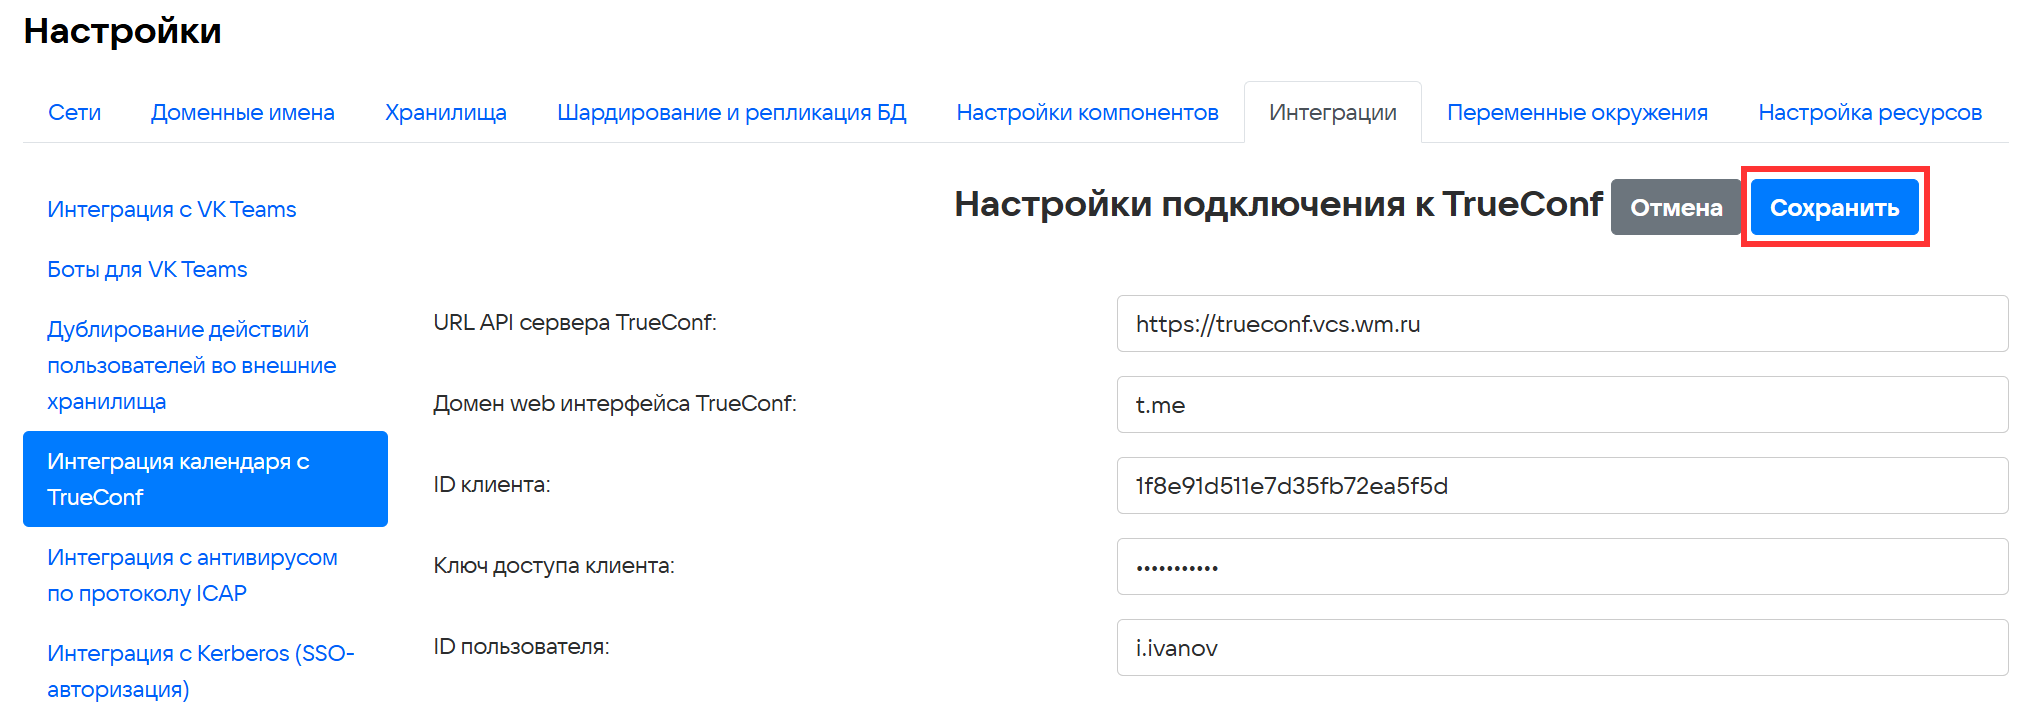The height and width of the screenshot is (722, 2026).
Task: Switch to Настройка ресурсов tab
Action: [x=1869, y=113]
